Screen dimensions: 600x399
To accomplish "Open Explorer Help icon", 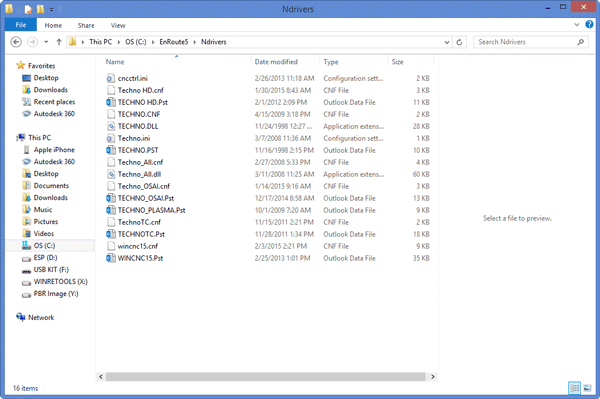I will point(589,24).
